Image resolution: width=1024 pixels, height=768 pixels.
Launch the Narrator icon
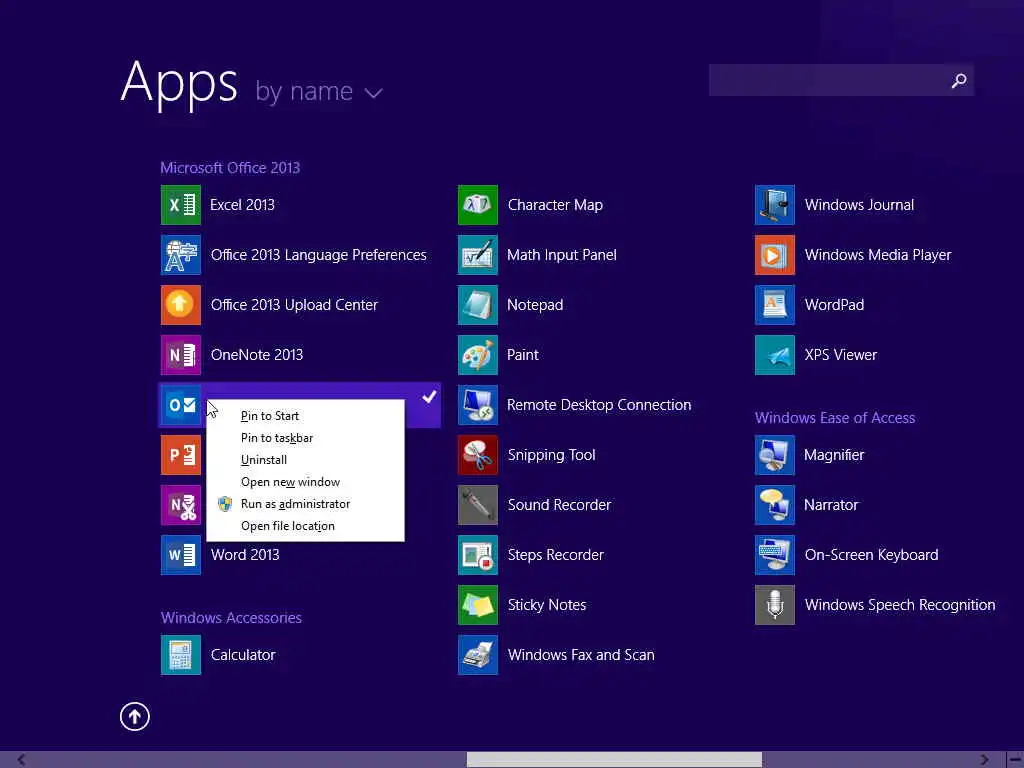(775, 505)
